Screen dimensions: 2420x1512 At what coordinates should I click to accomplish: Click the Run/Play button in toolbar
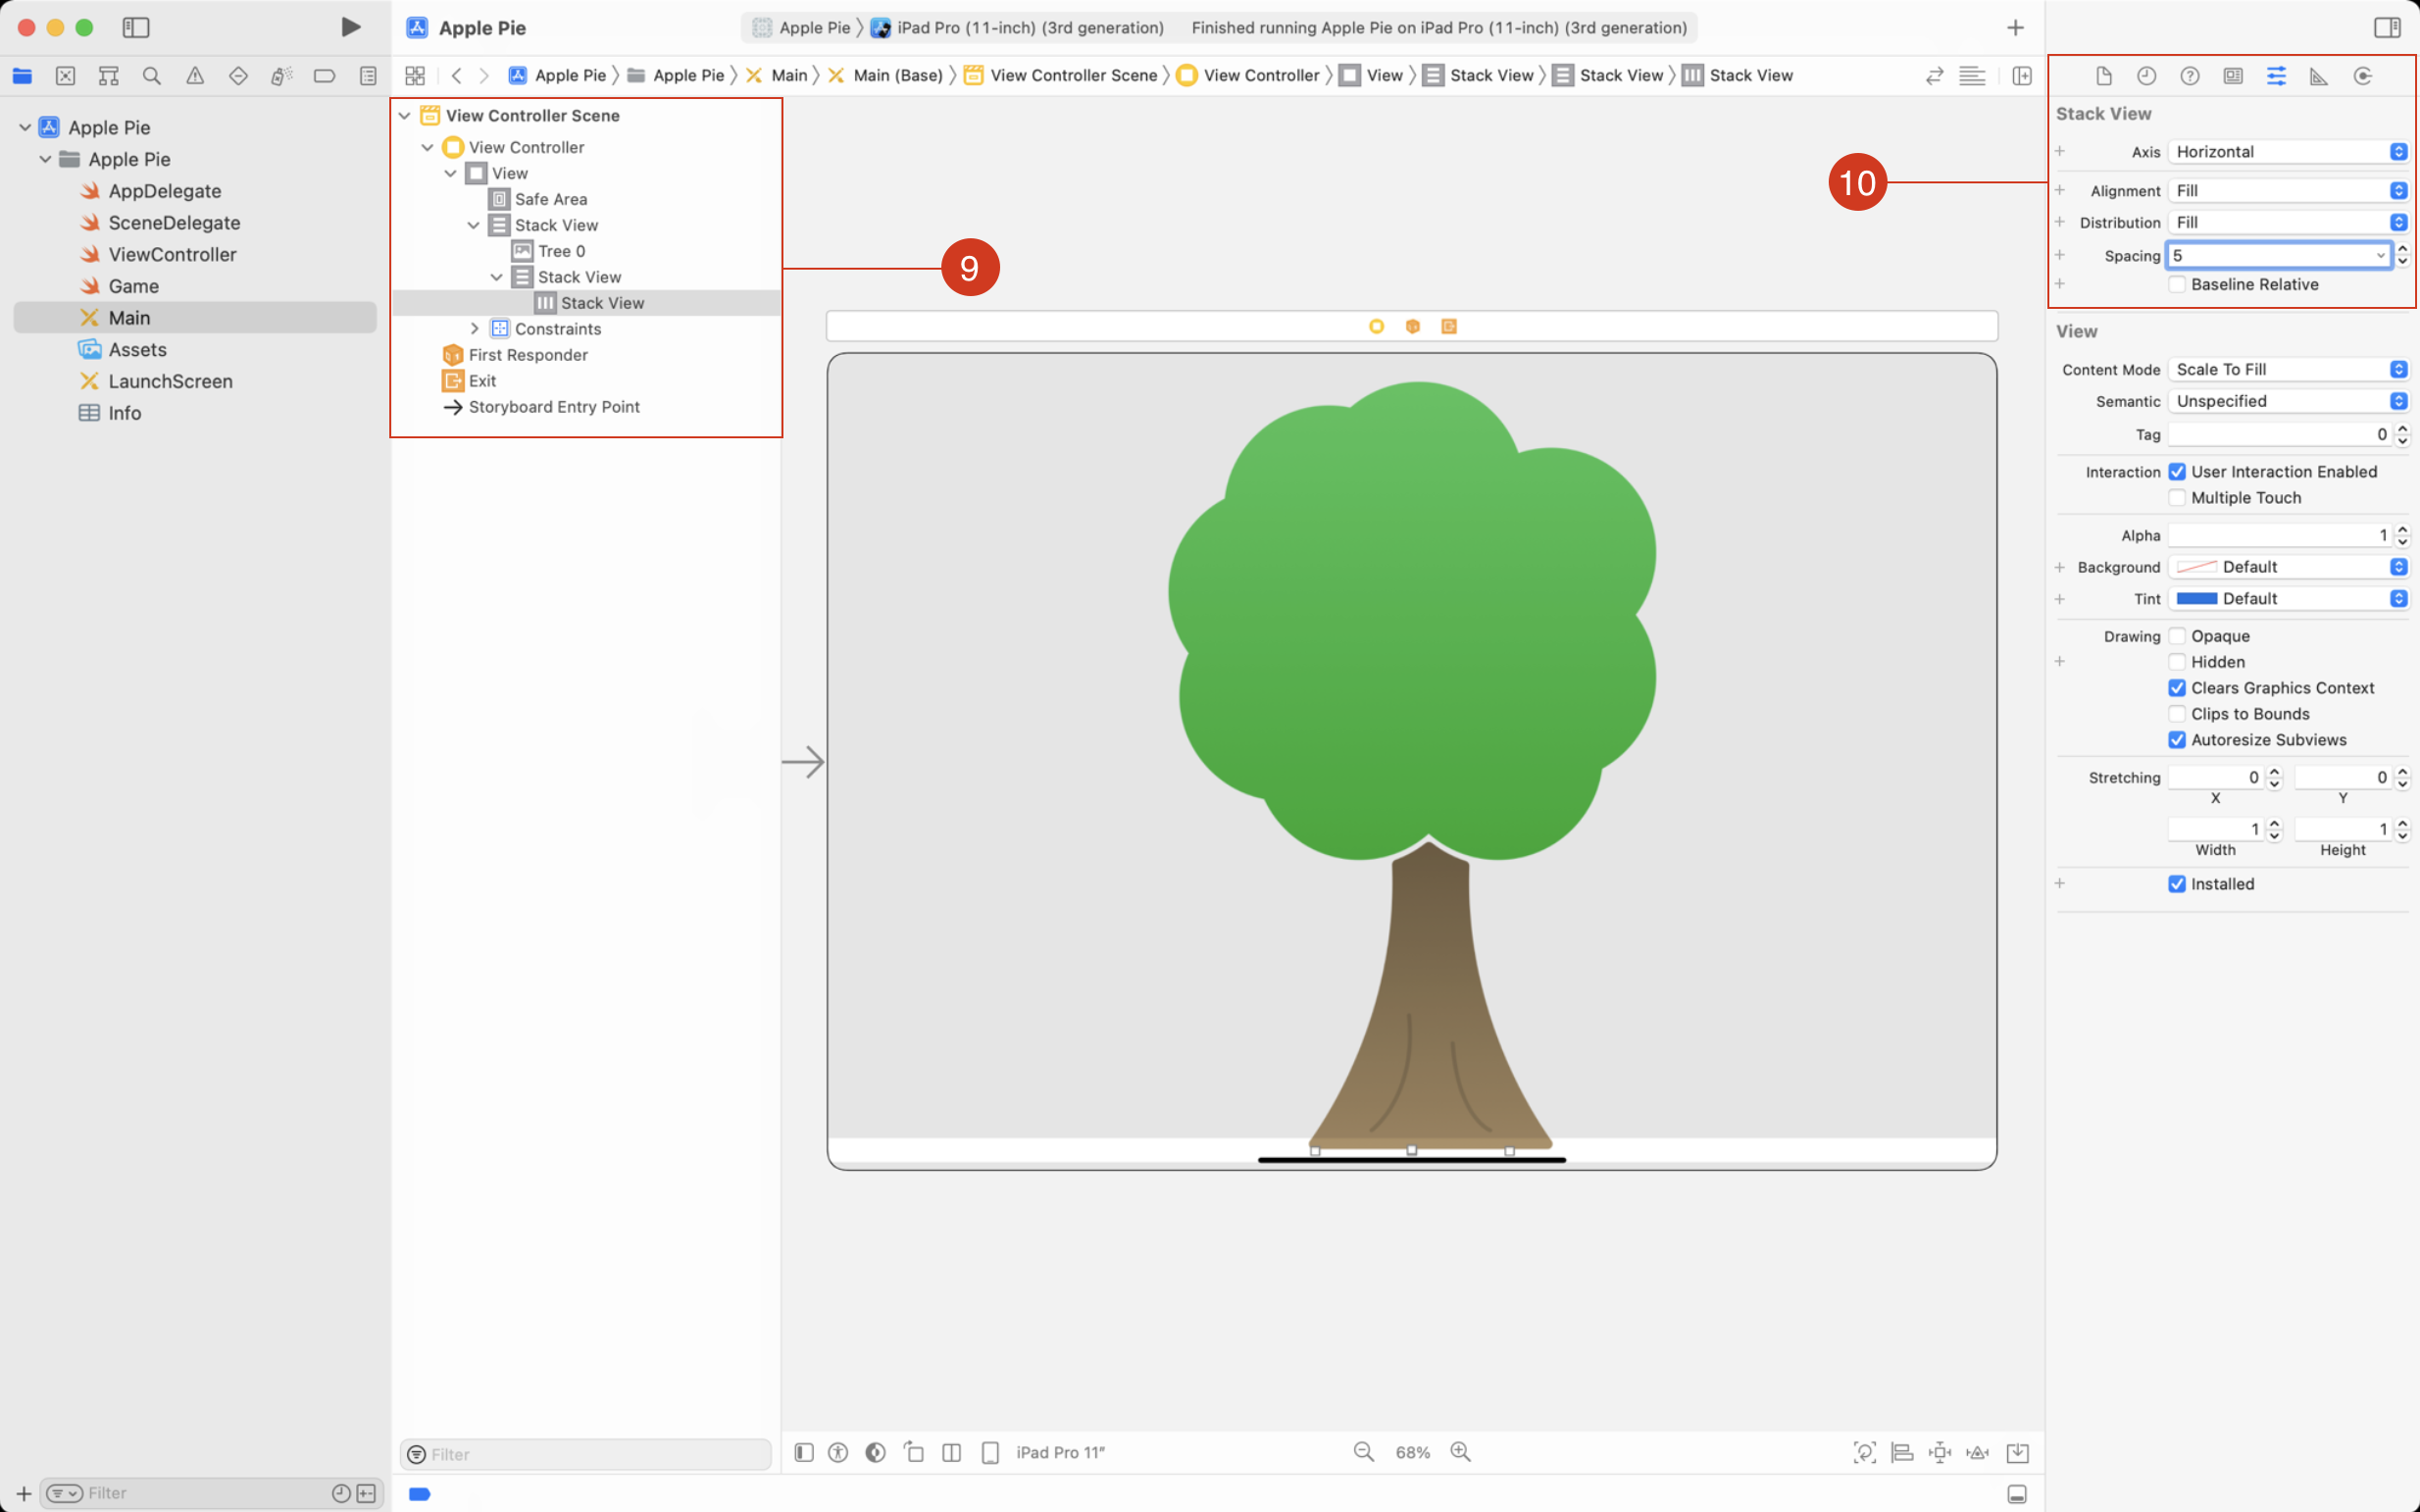click(x=350, y=25)
